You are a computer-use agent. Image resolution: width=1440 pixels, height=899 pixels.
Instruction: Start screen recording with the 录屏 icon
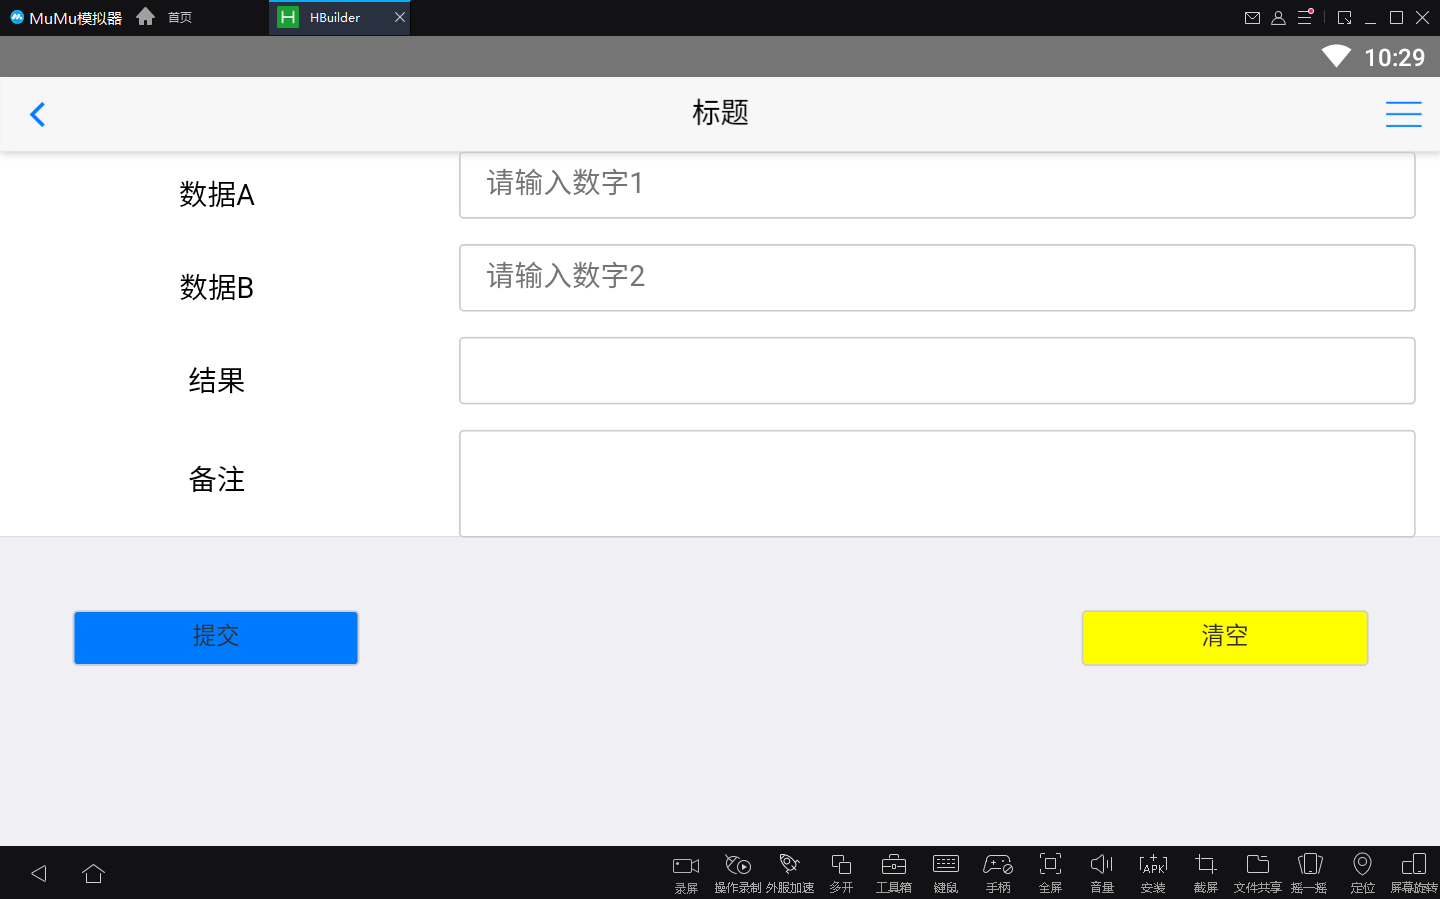coord(685,870)
